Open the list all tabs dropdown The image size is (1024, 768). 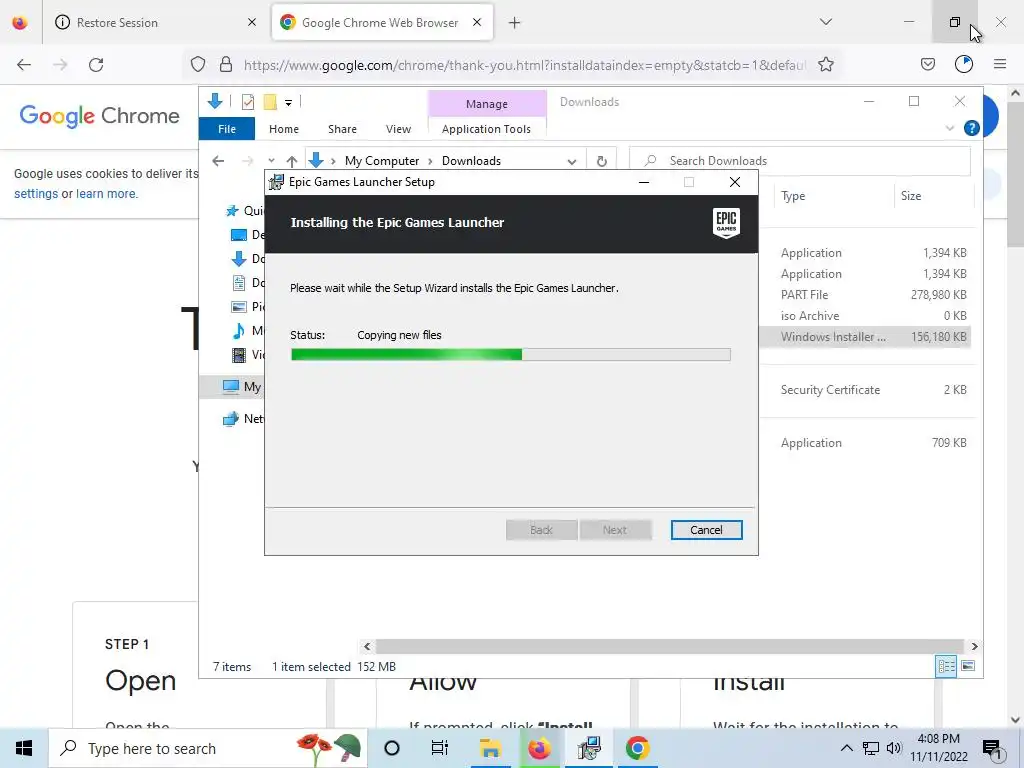[825, 22]
